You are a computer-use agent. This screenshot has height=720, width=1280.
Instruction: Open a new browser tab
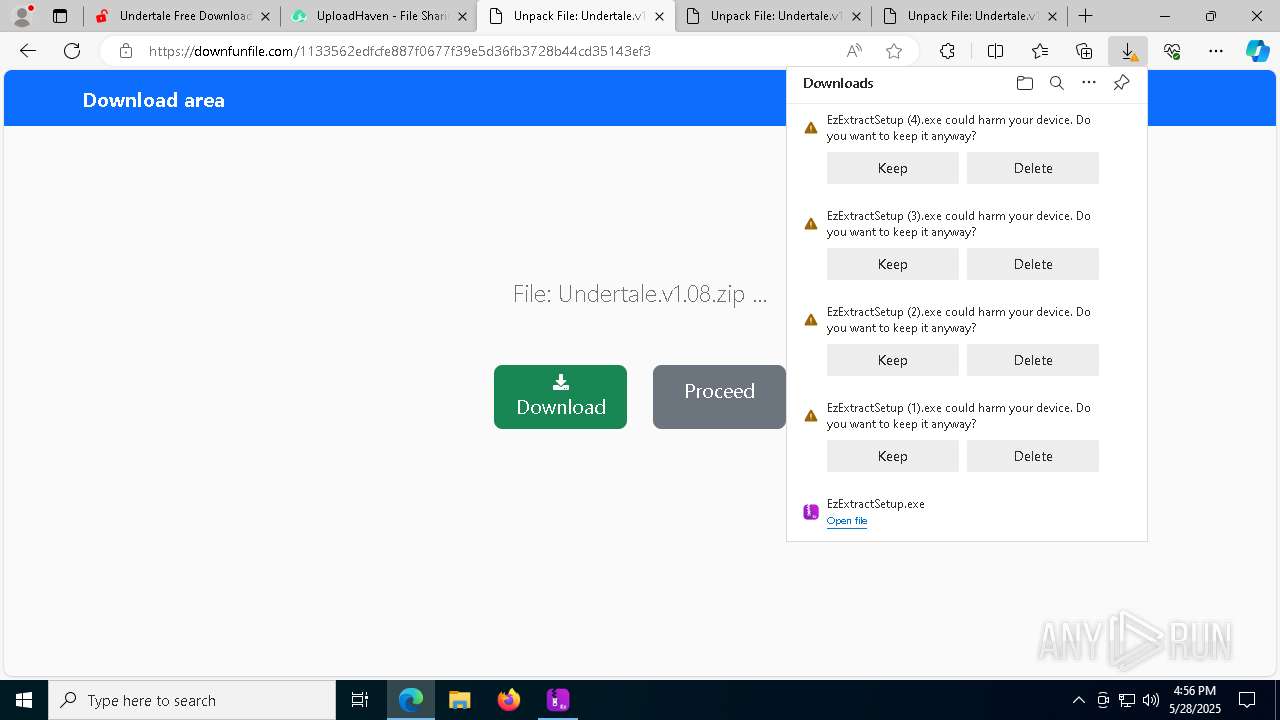[x=1085, y=16]
